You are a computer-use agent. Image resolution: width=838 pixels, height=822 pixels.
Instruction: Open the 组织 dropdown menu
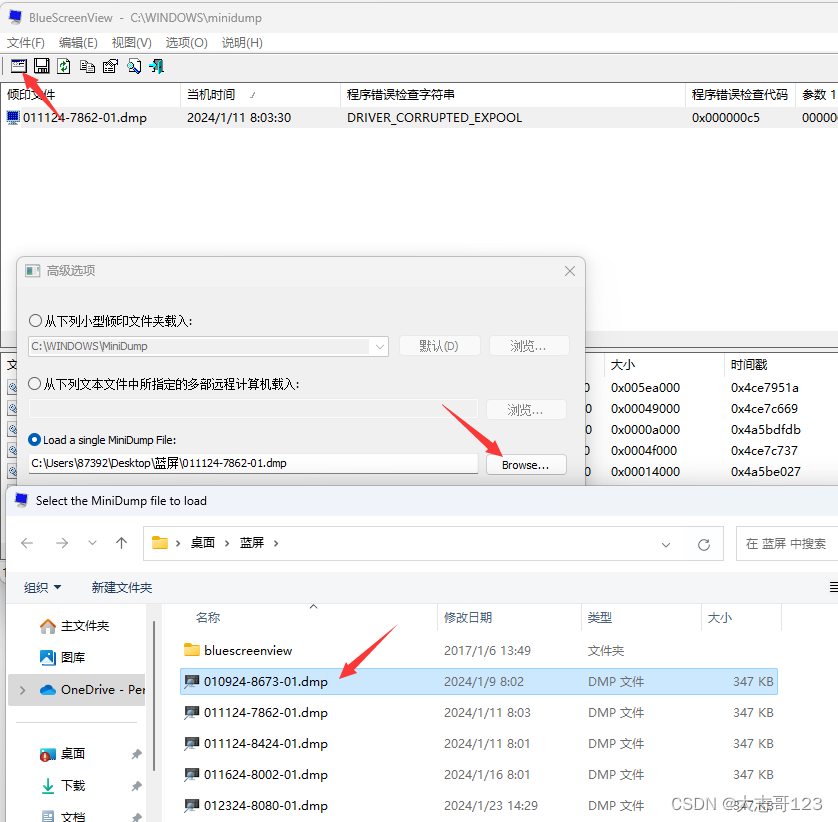click(x=42, y=587)
